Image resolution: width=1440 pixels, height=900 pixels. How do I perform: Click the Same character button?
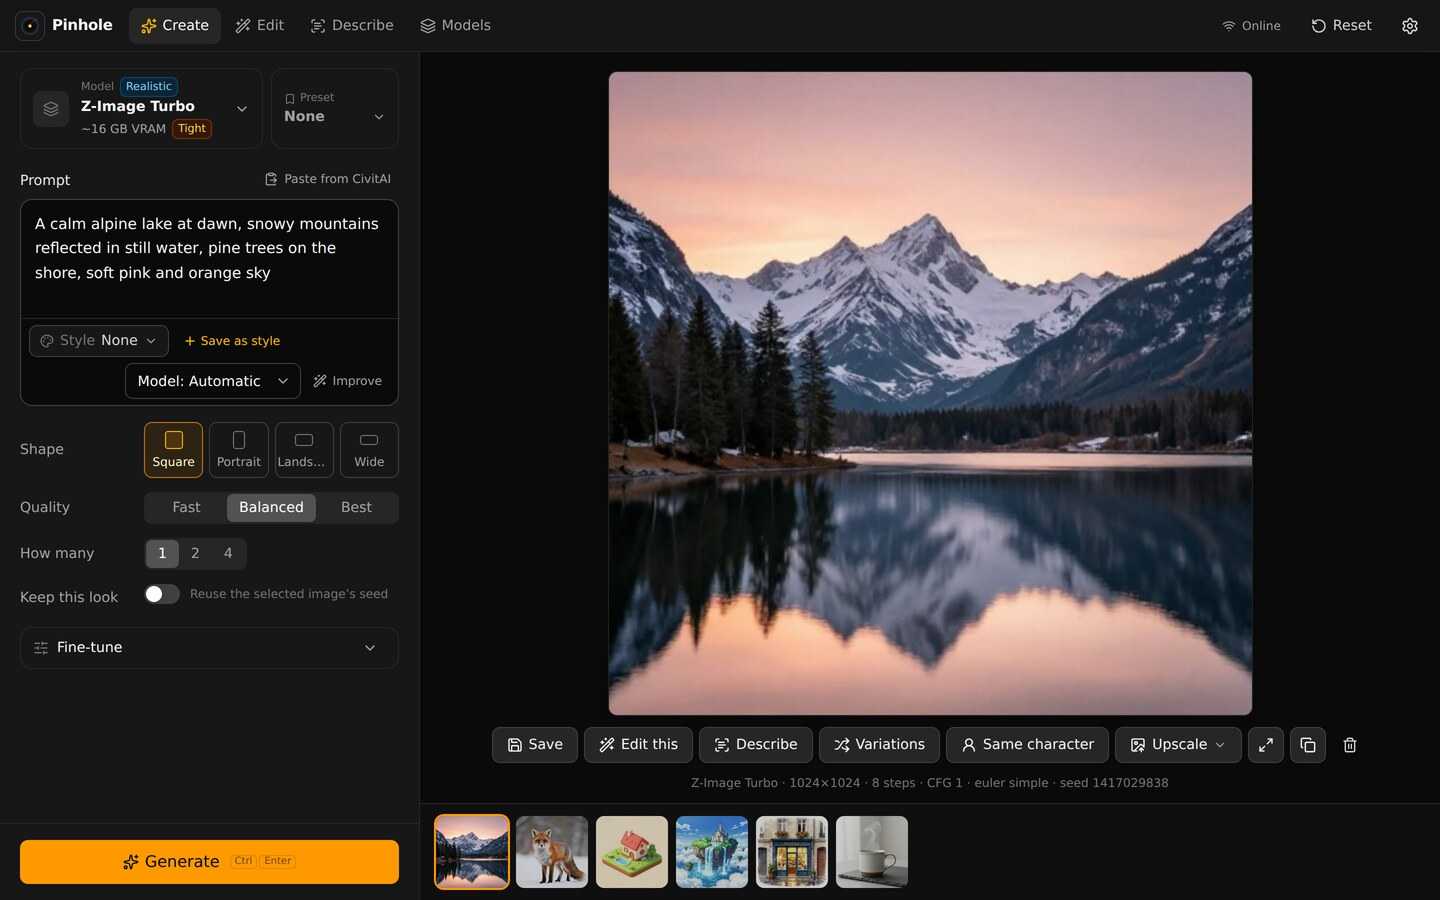(1027, 745)
